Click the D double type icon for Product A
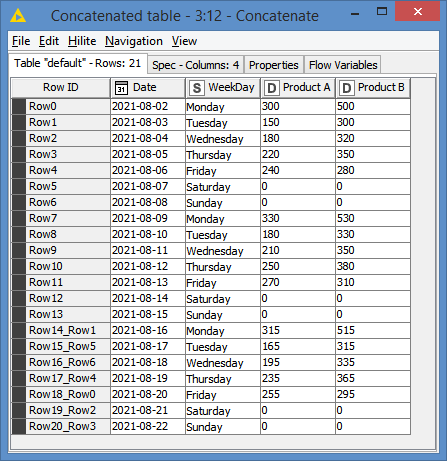Image resolution: width=447 pixels, height=461 pixels. pos(272,88)
